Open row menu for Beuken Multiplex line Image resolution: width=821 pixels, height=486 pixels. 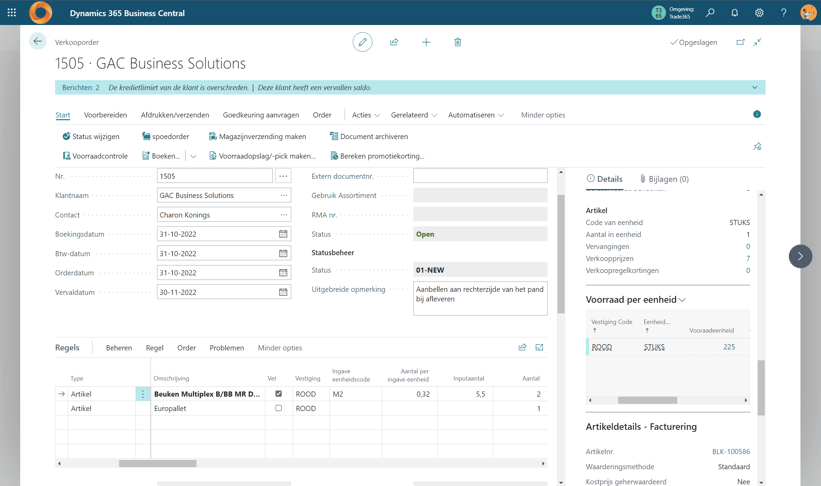(x=142, y=394)
